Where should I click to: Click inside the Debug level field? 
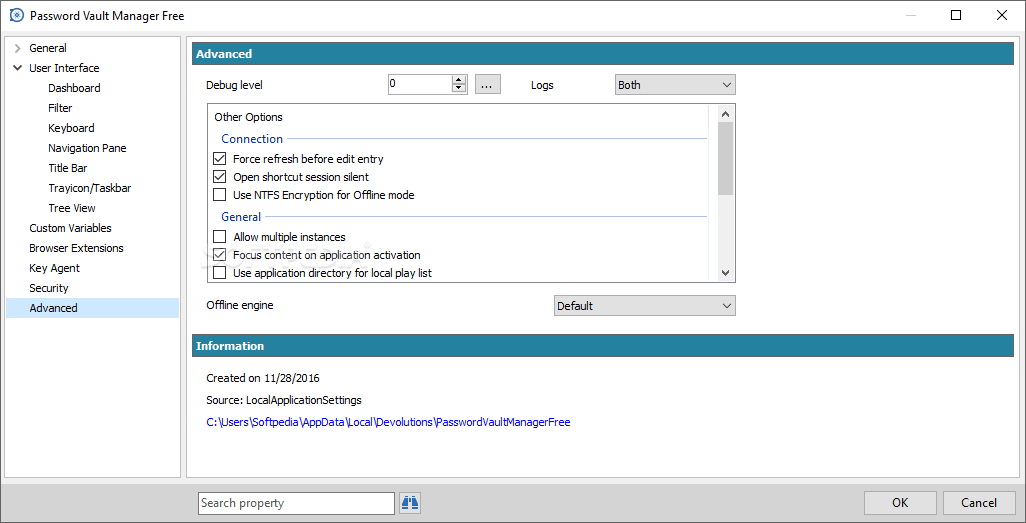pyautogui.click(x=420, y=84)
